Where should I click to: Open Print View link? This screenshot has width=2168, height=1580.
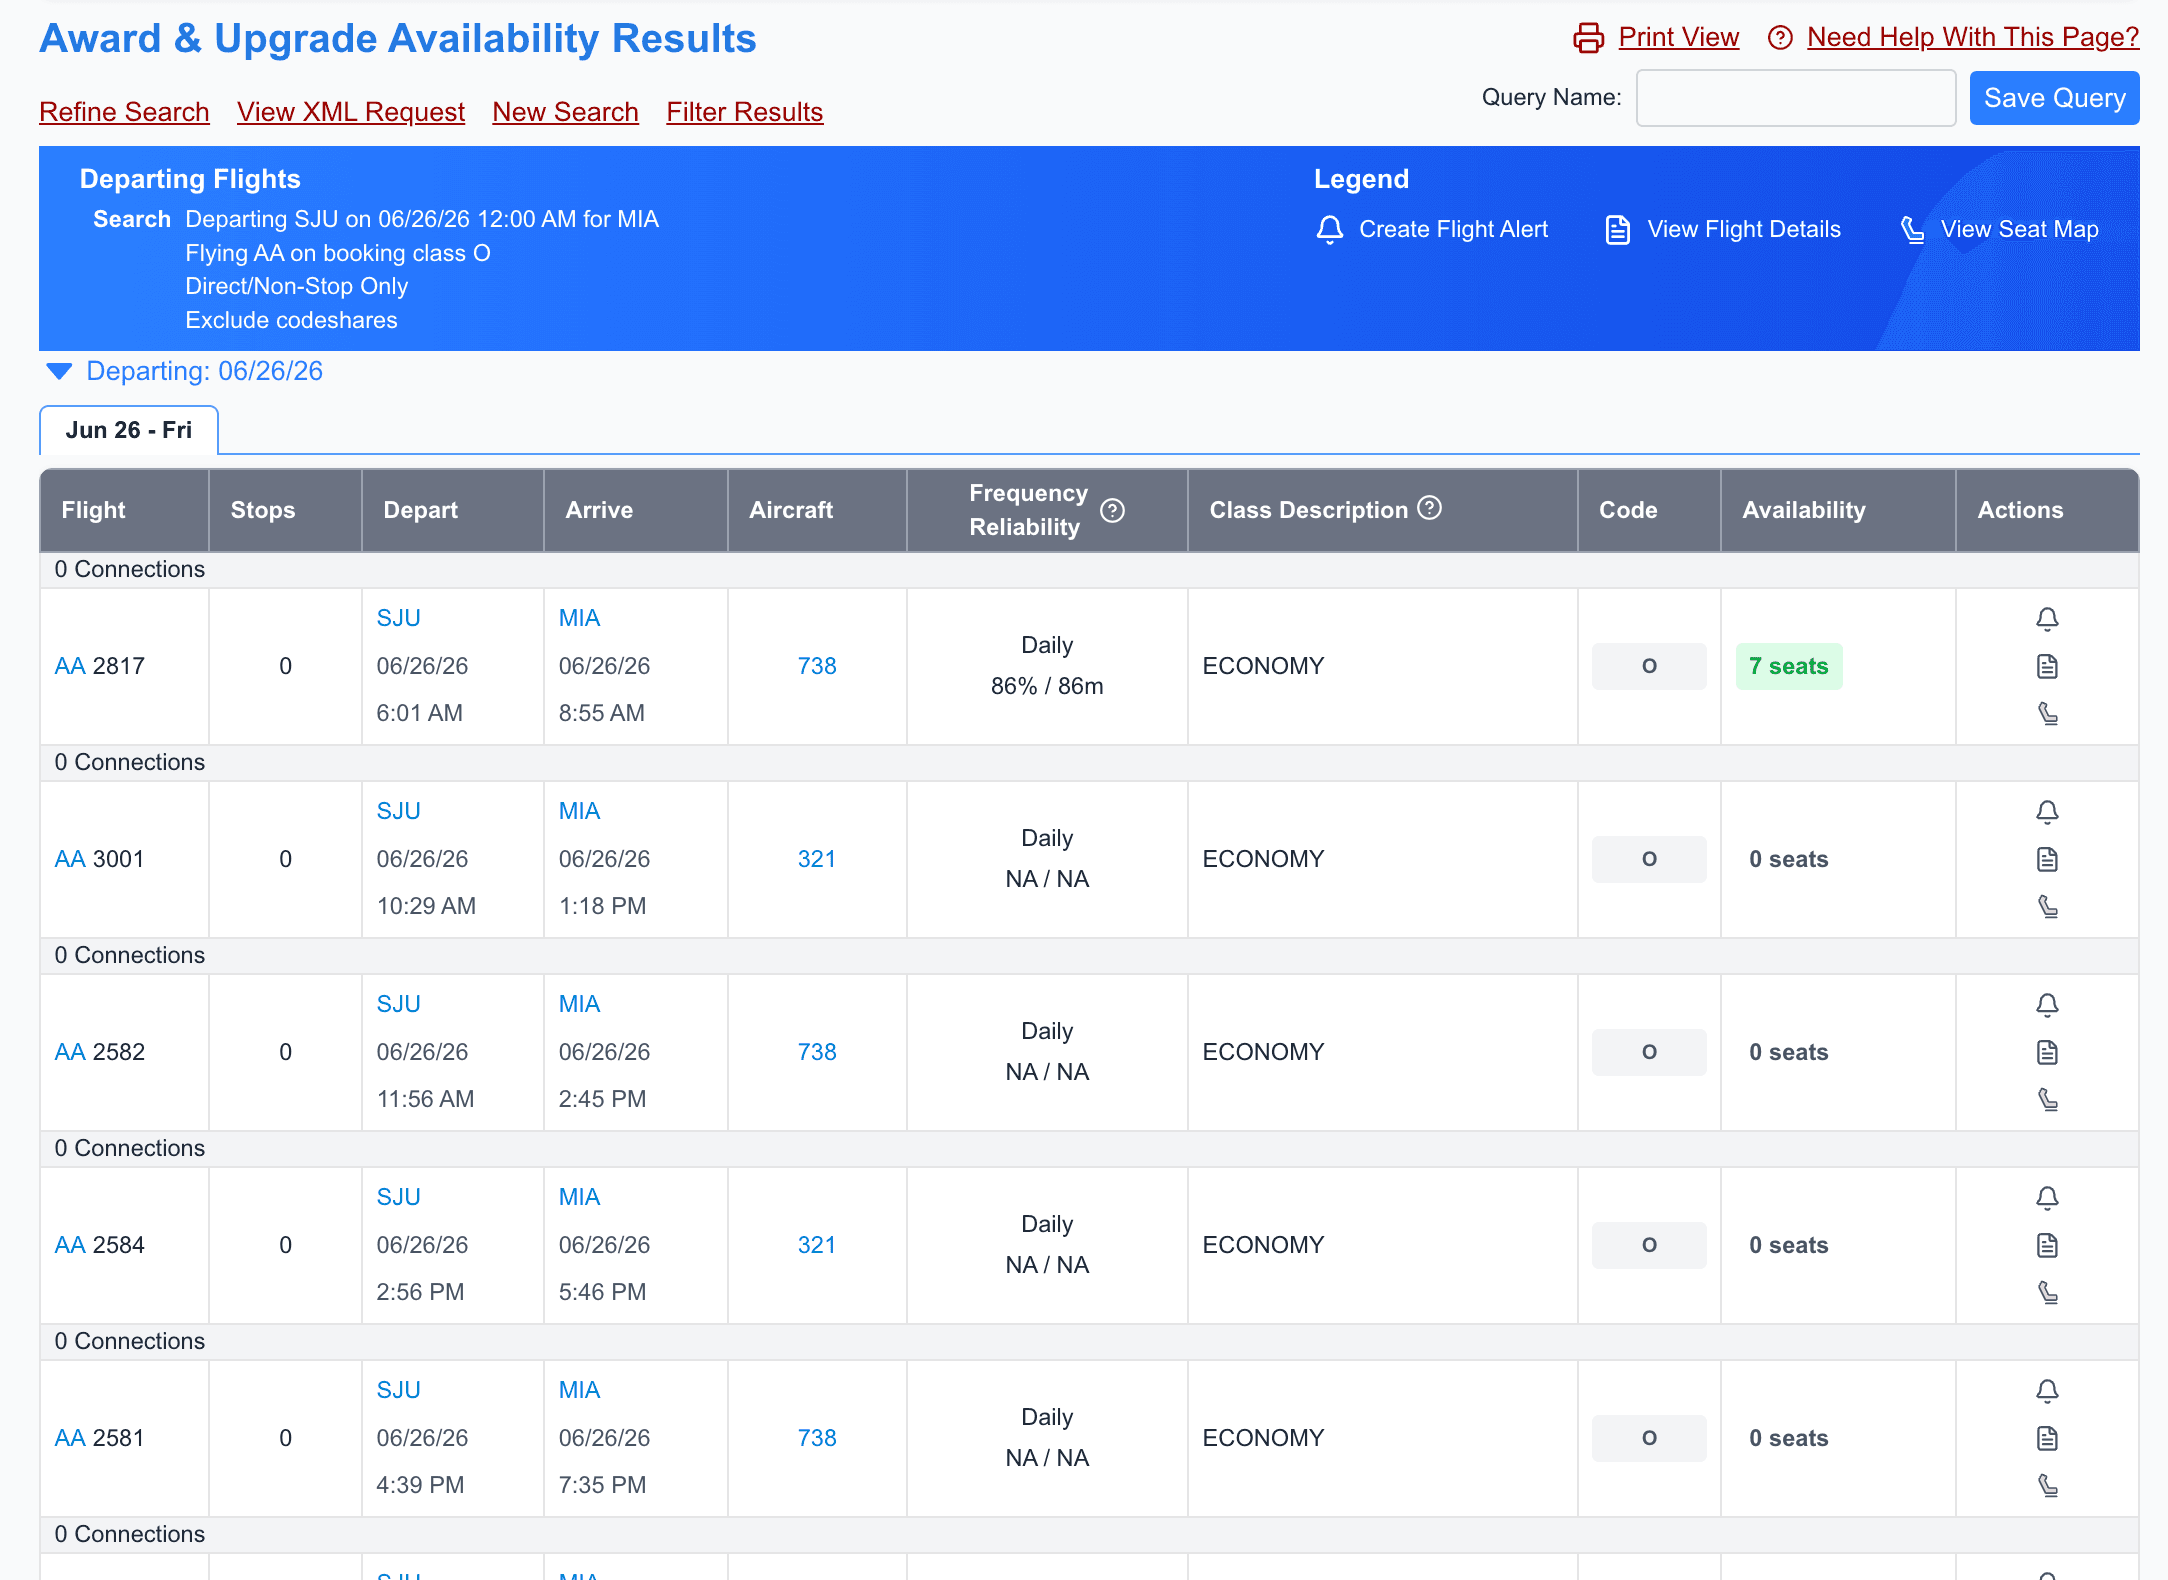pyautogui.click(x=1678, y=37)
